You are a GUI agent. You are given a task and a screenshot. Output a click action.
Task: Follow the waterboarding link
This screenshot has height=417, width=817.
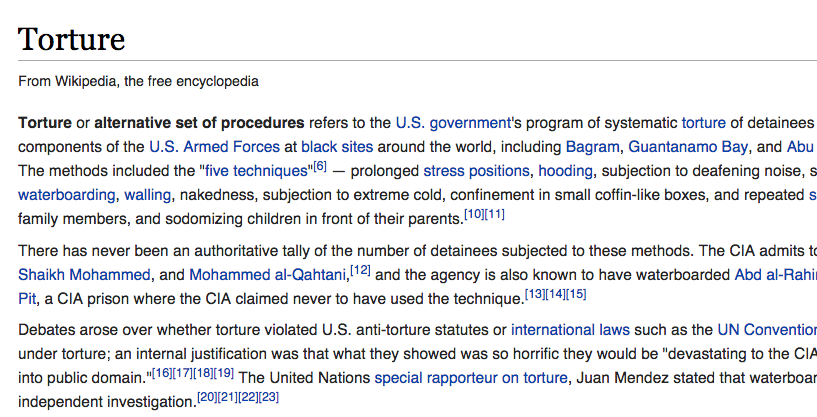tap(67, 195)
